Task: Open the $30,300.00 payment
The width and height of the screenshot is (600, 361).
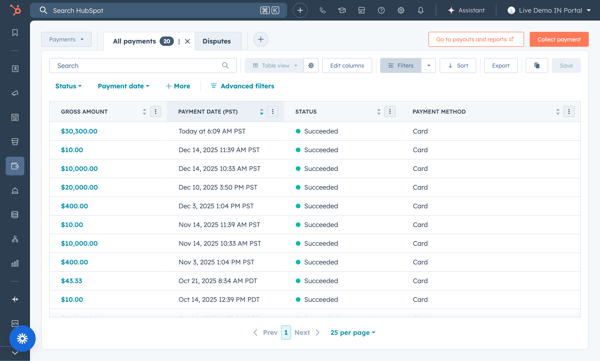Action: pos(79,131)
